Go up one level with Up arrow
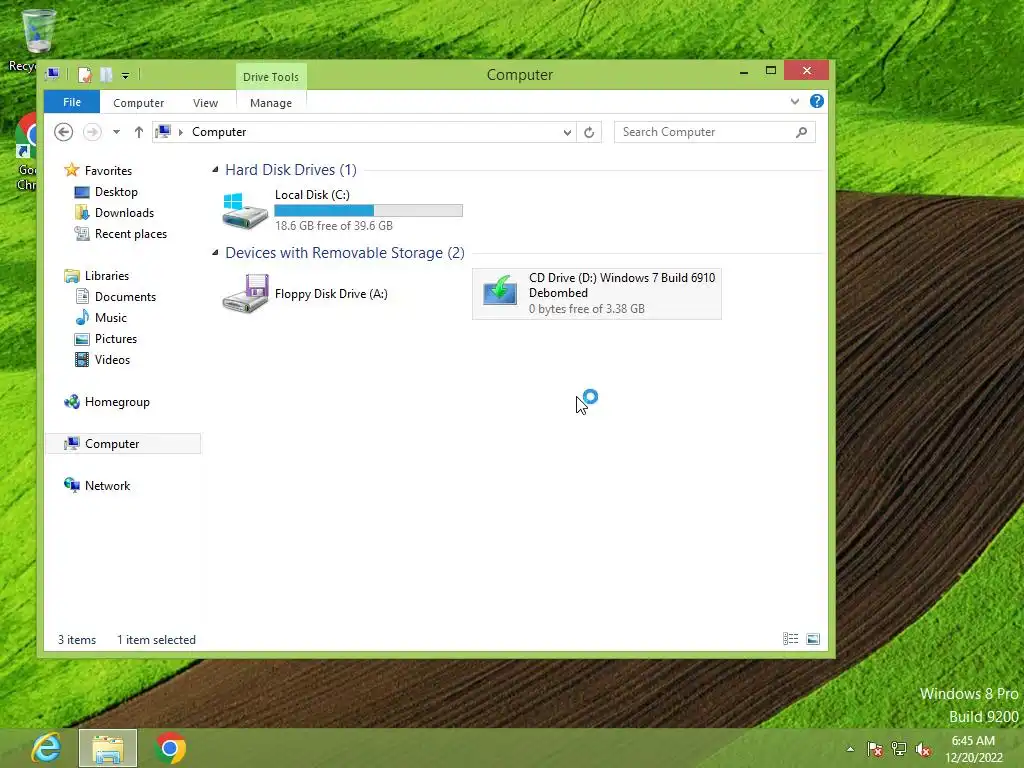Screen dimensions: 1024x768 click(x=138, y=132)
